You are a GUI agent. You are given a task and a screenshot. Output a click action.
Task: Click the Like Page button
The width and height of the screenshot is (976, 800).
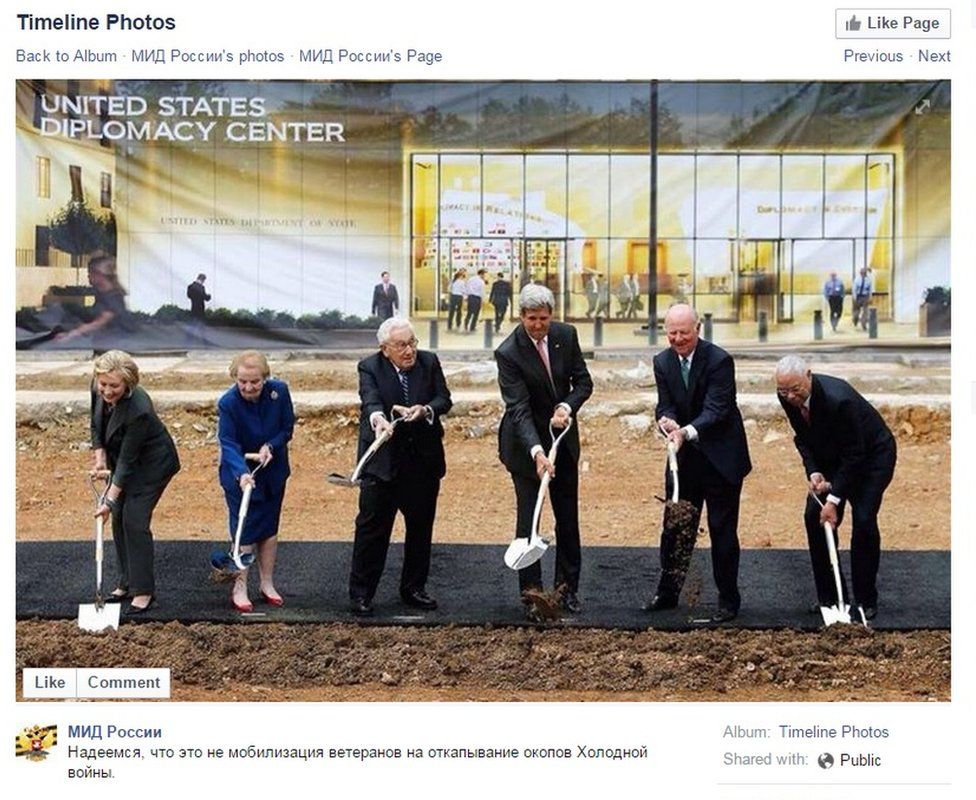(893, 24)
